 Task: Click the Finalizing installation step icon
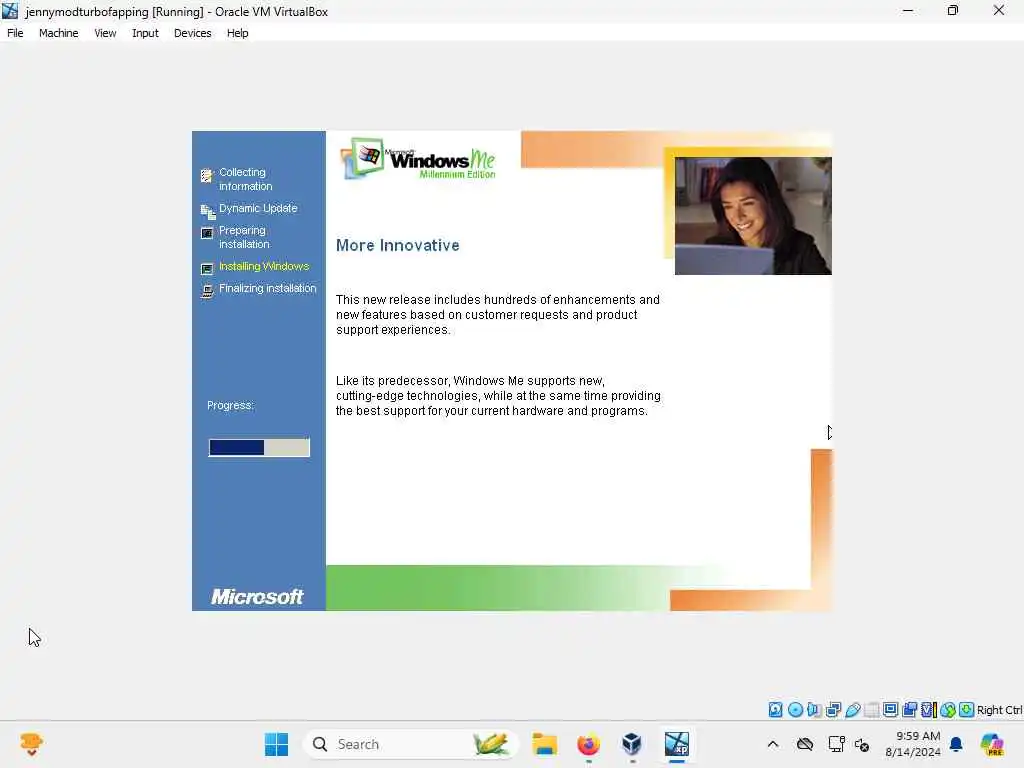[207, 291]
